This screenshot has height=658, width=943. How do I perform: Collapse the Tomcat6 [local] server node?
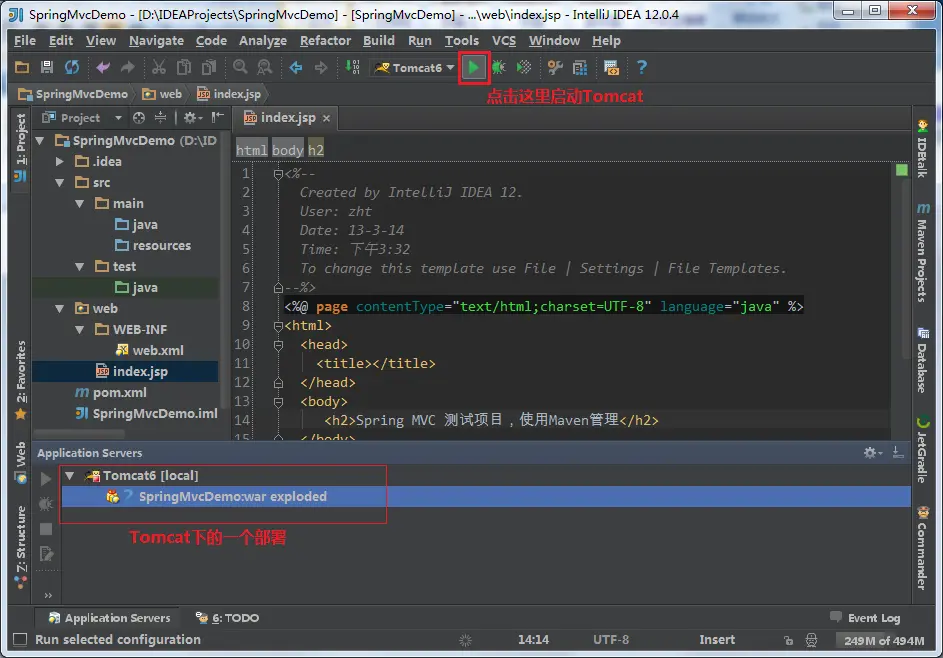point(70,476)
